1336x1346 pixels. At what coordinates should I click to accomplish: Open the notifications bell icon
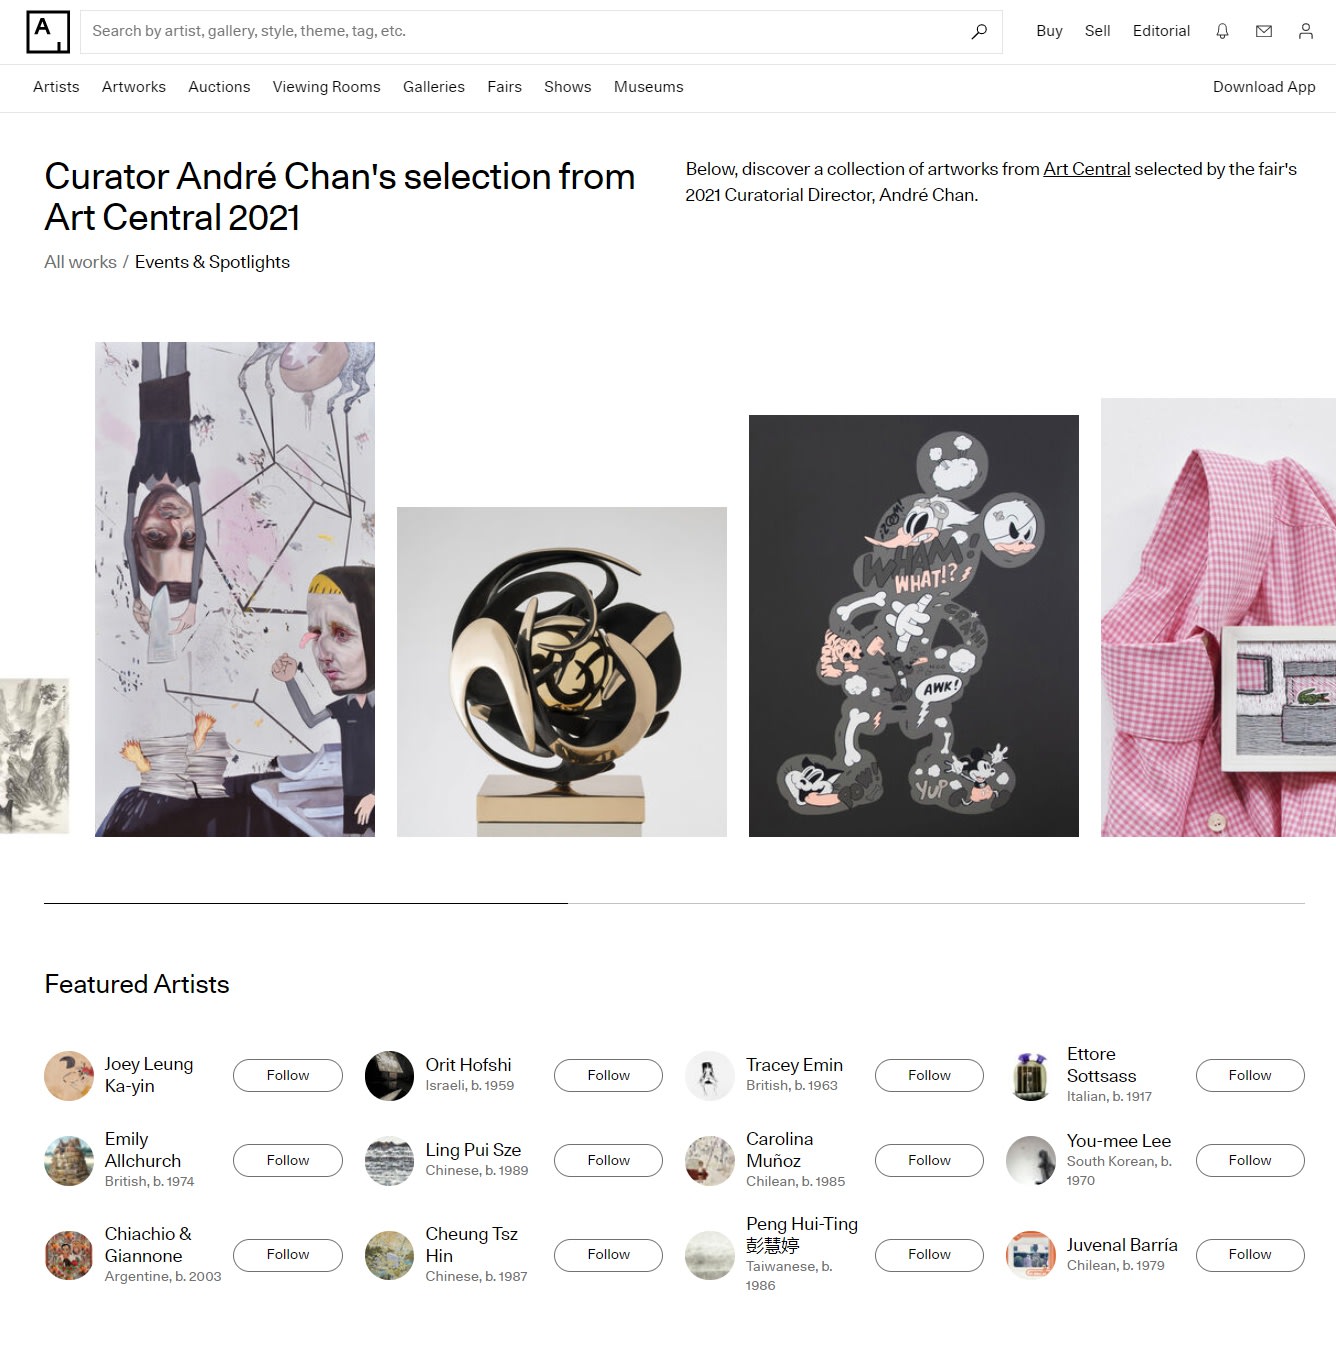[x=1222, y=31]
